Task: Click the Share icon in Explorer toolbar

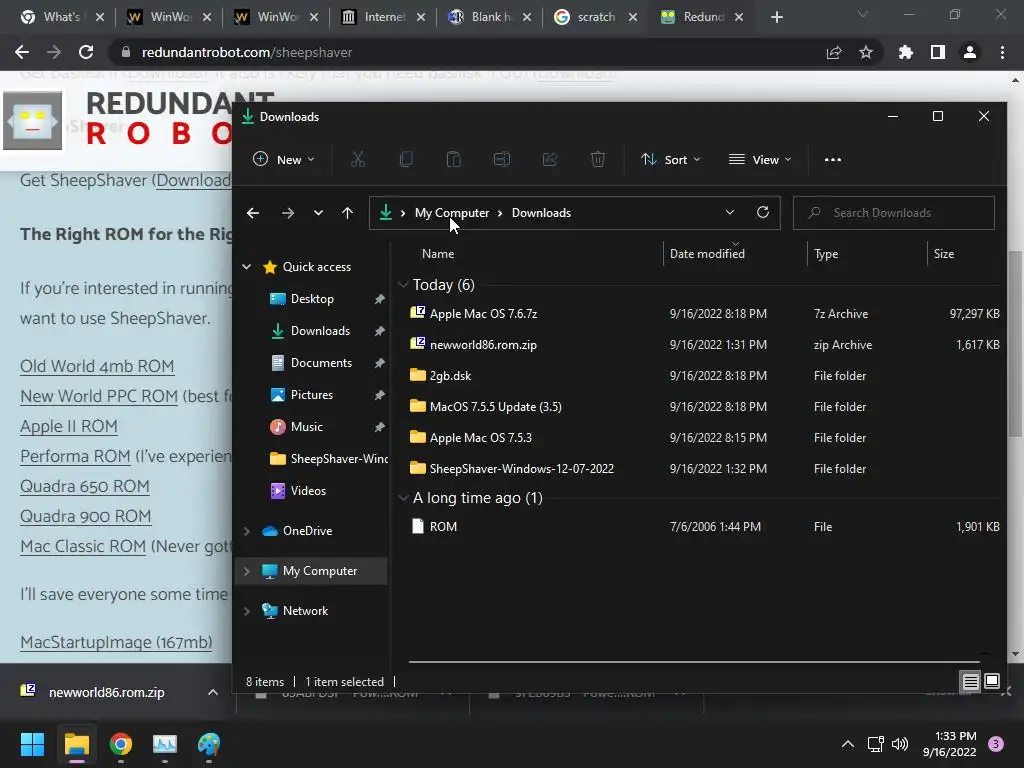Action: pos(550,159)
